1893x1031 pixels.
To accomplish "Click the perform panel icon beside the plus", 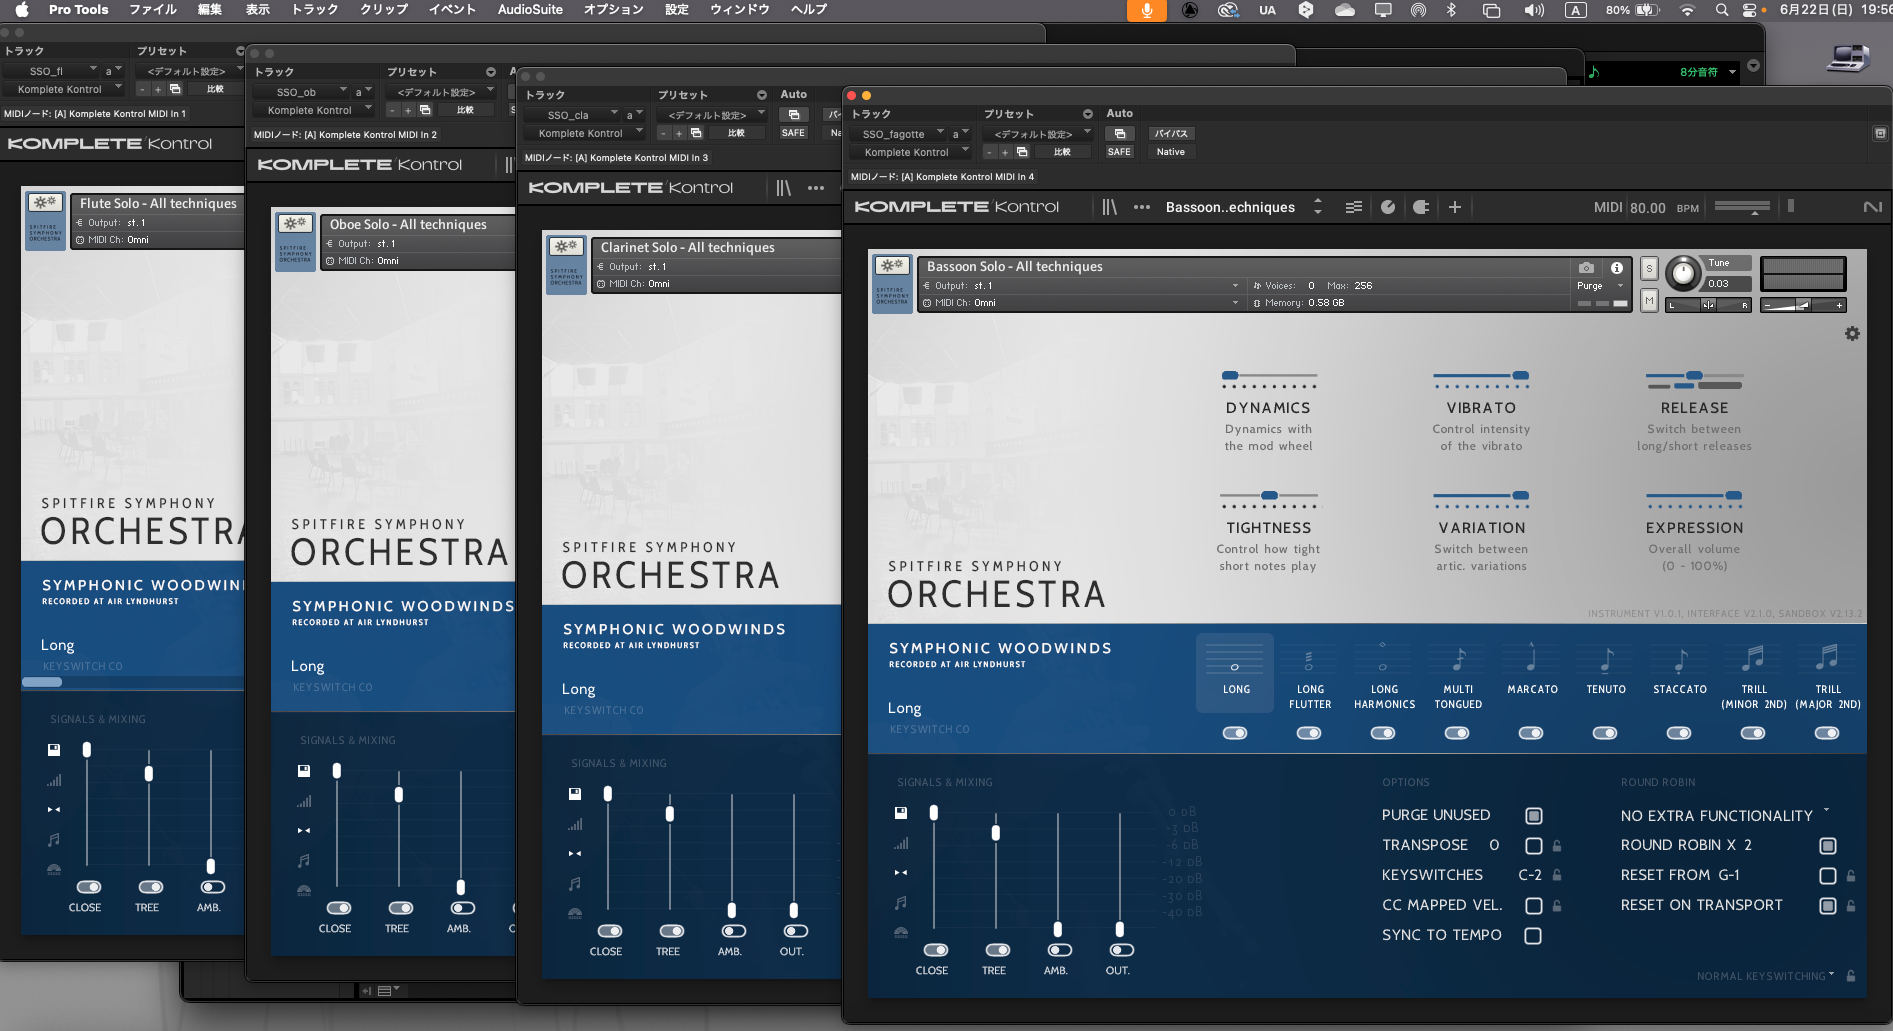I will (x=1421, y=207).
